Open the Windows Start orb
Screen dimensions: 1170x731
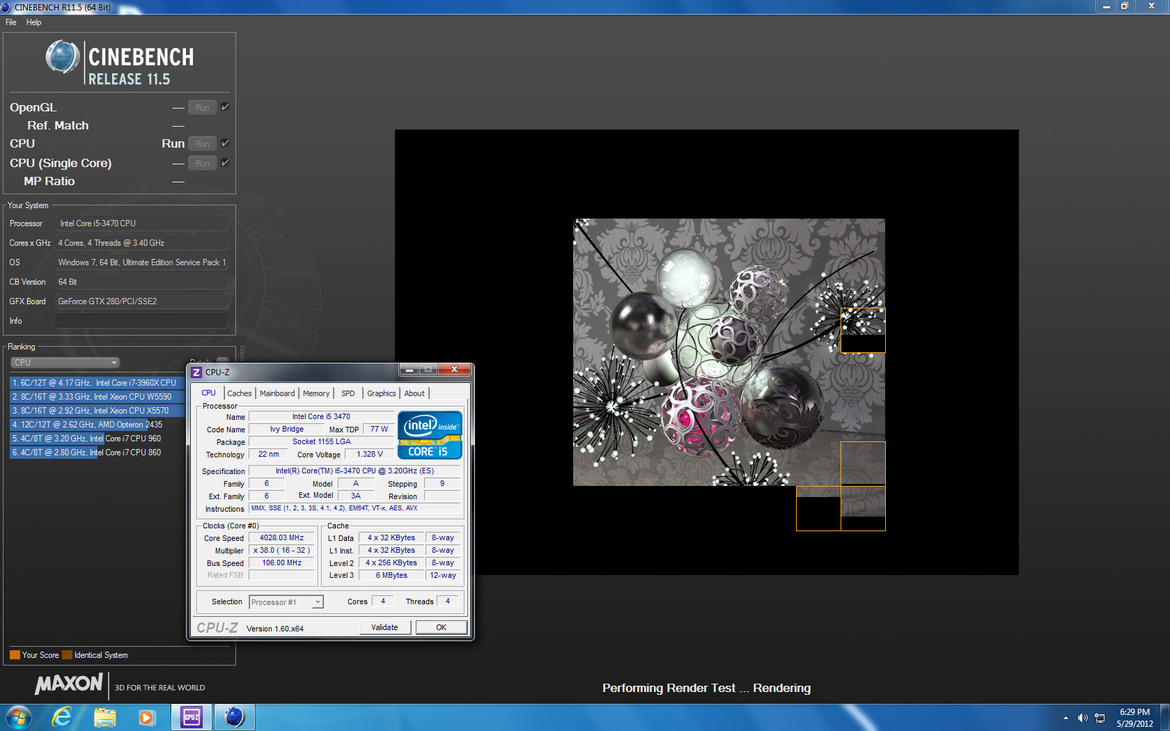coord(18,718)
